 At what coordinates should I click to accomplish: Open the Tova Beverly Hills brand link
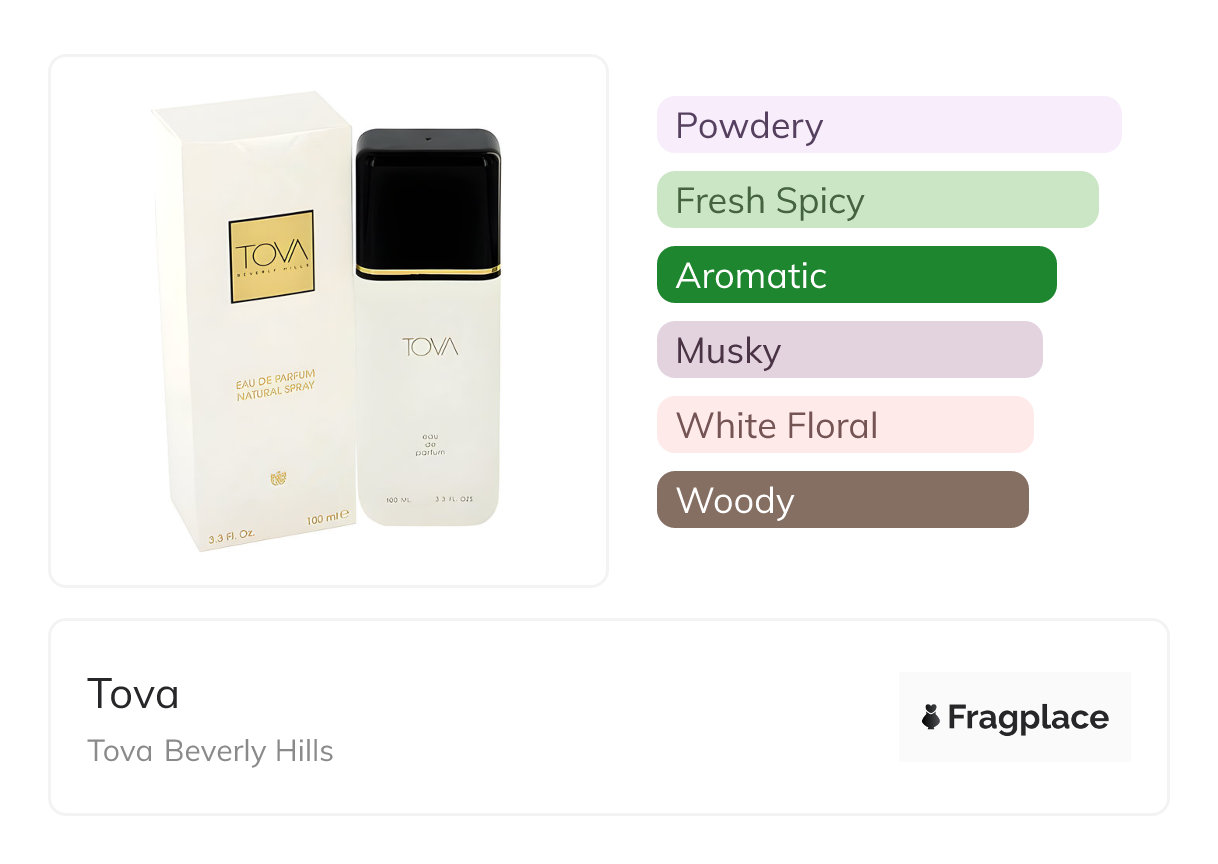pyautogui.click(x=210, y=751)
